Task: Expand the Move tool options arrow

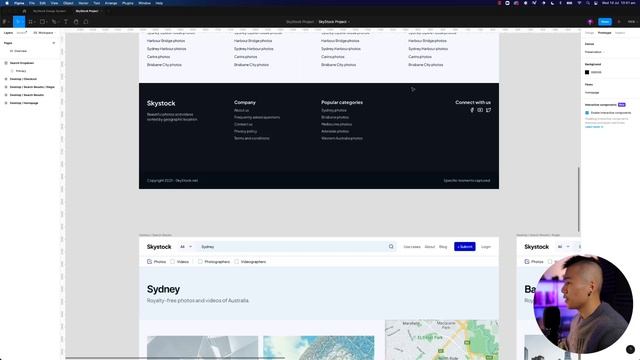Action: tap(22, 22)
